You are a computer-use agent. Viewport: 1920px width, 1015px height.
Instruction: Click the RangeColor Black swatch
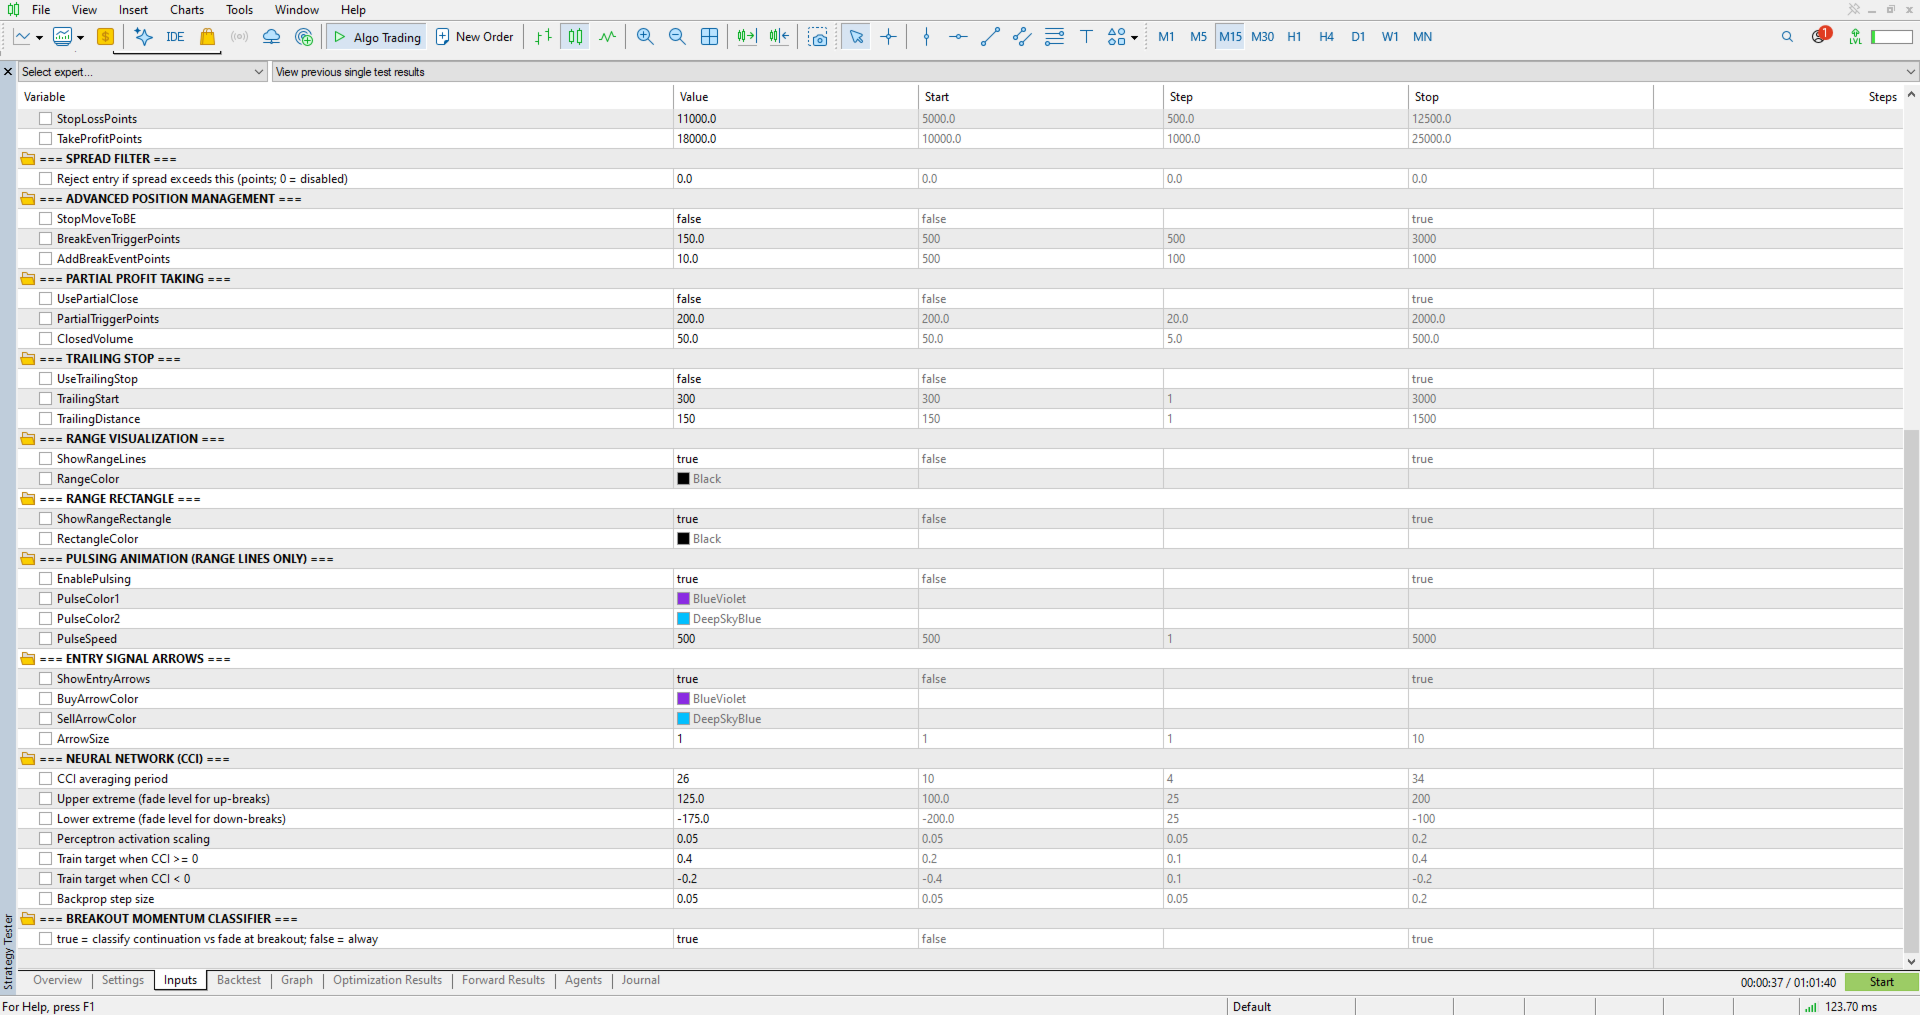(x=684, y=479)
